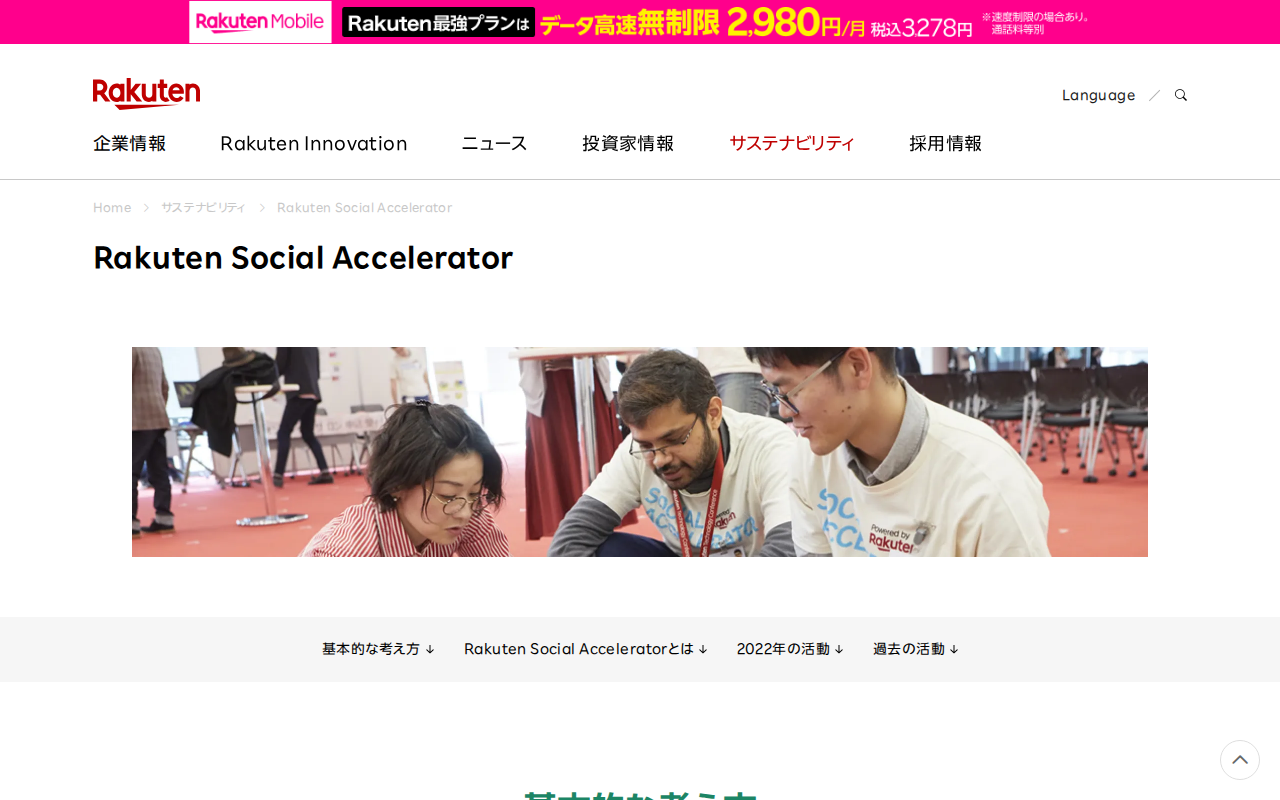Click the Rakuten Social Accelerator breadcrumb text

tap(364, 207)
